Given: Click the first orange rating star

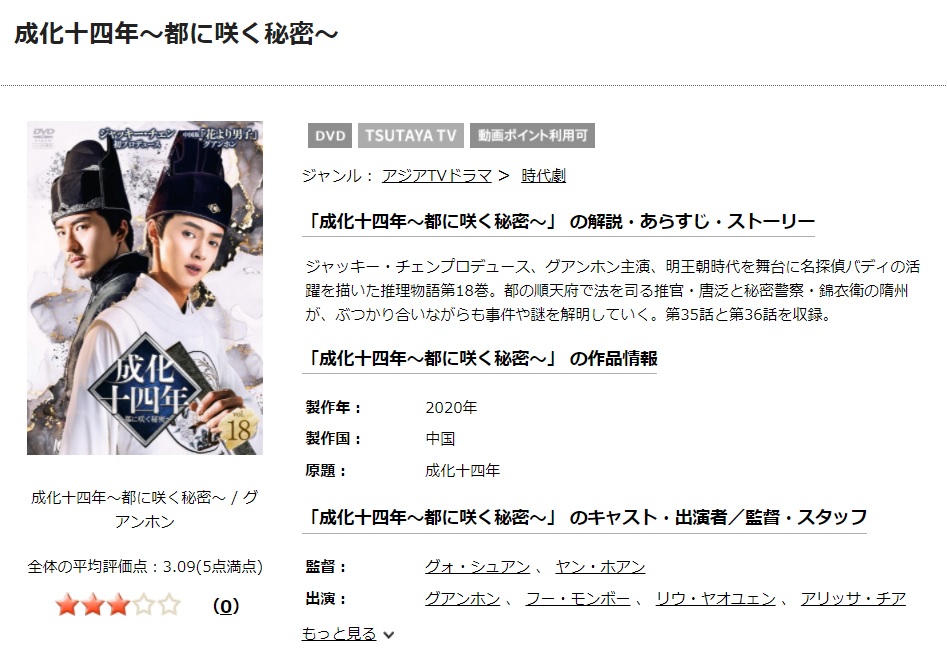Looking at the screenshot, I should pos(67,605).
